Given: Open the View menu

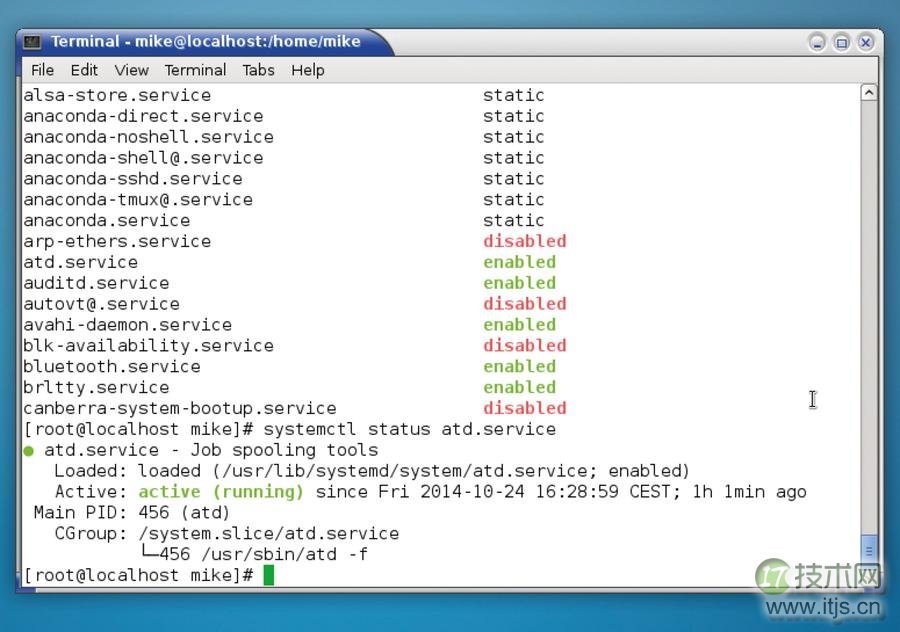Looking at the screenshot, I should pyautogui.click(x=131, y=70).
